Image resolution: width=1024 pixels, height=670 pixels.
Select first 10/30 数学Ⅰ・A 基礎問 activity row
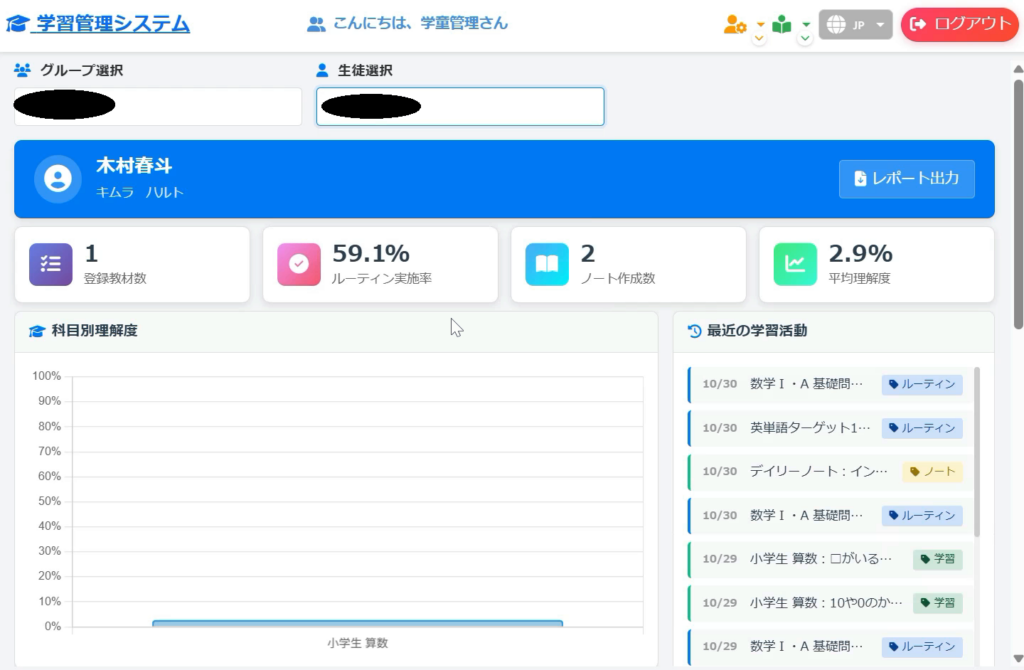click(x=829, y=384)
